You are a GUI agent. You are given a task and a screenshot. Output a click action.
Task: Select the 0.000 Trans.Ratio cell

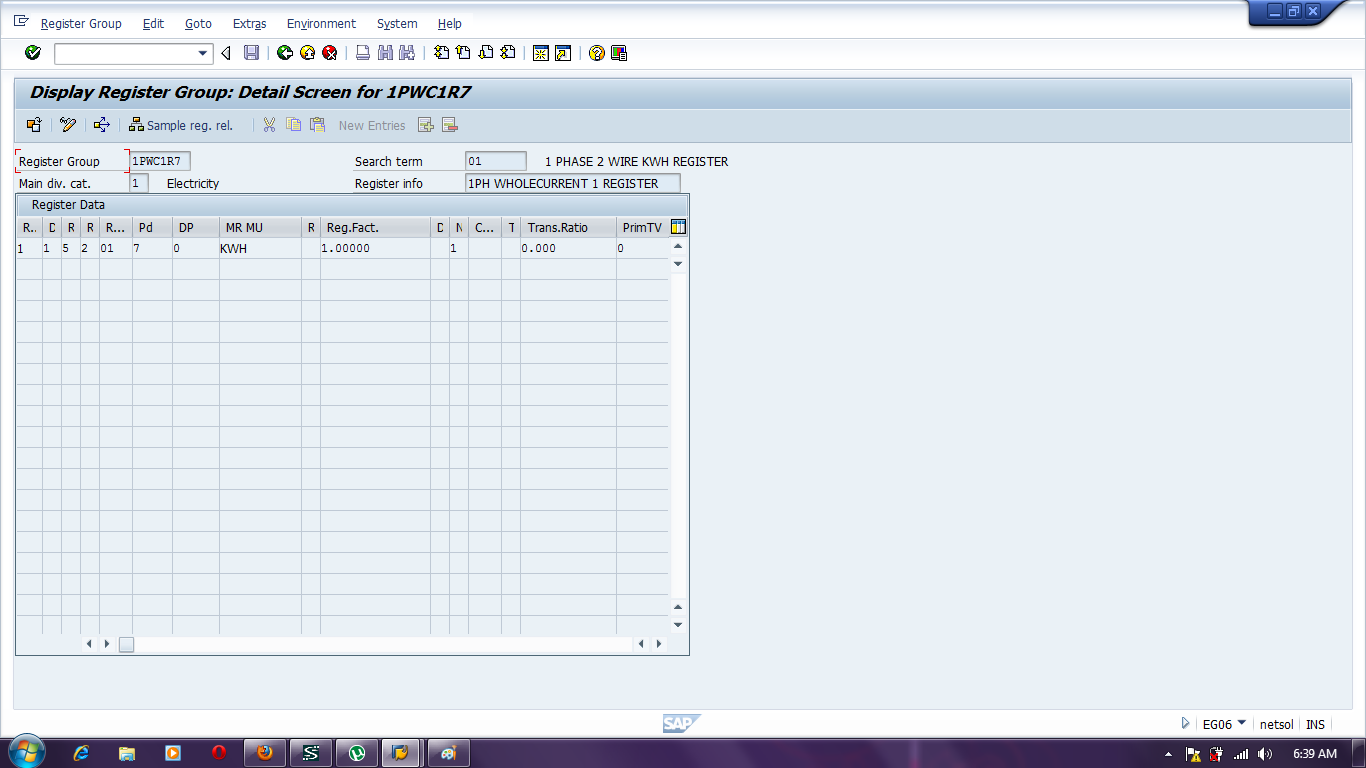click(568, 248)
